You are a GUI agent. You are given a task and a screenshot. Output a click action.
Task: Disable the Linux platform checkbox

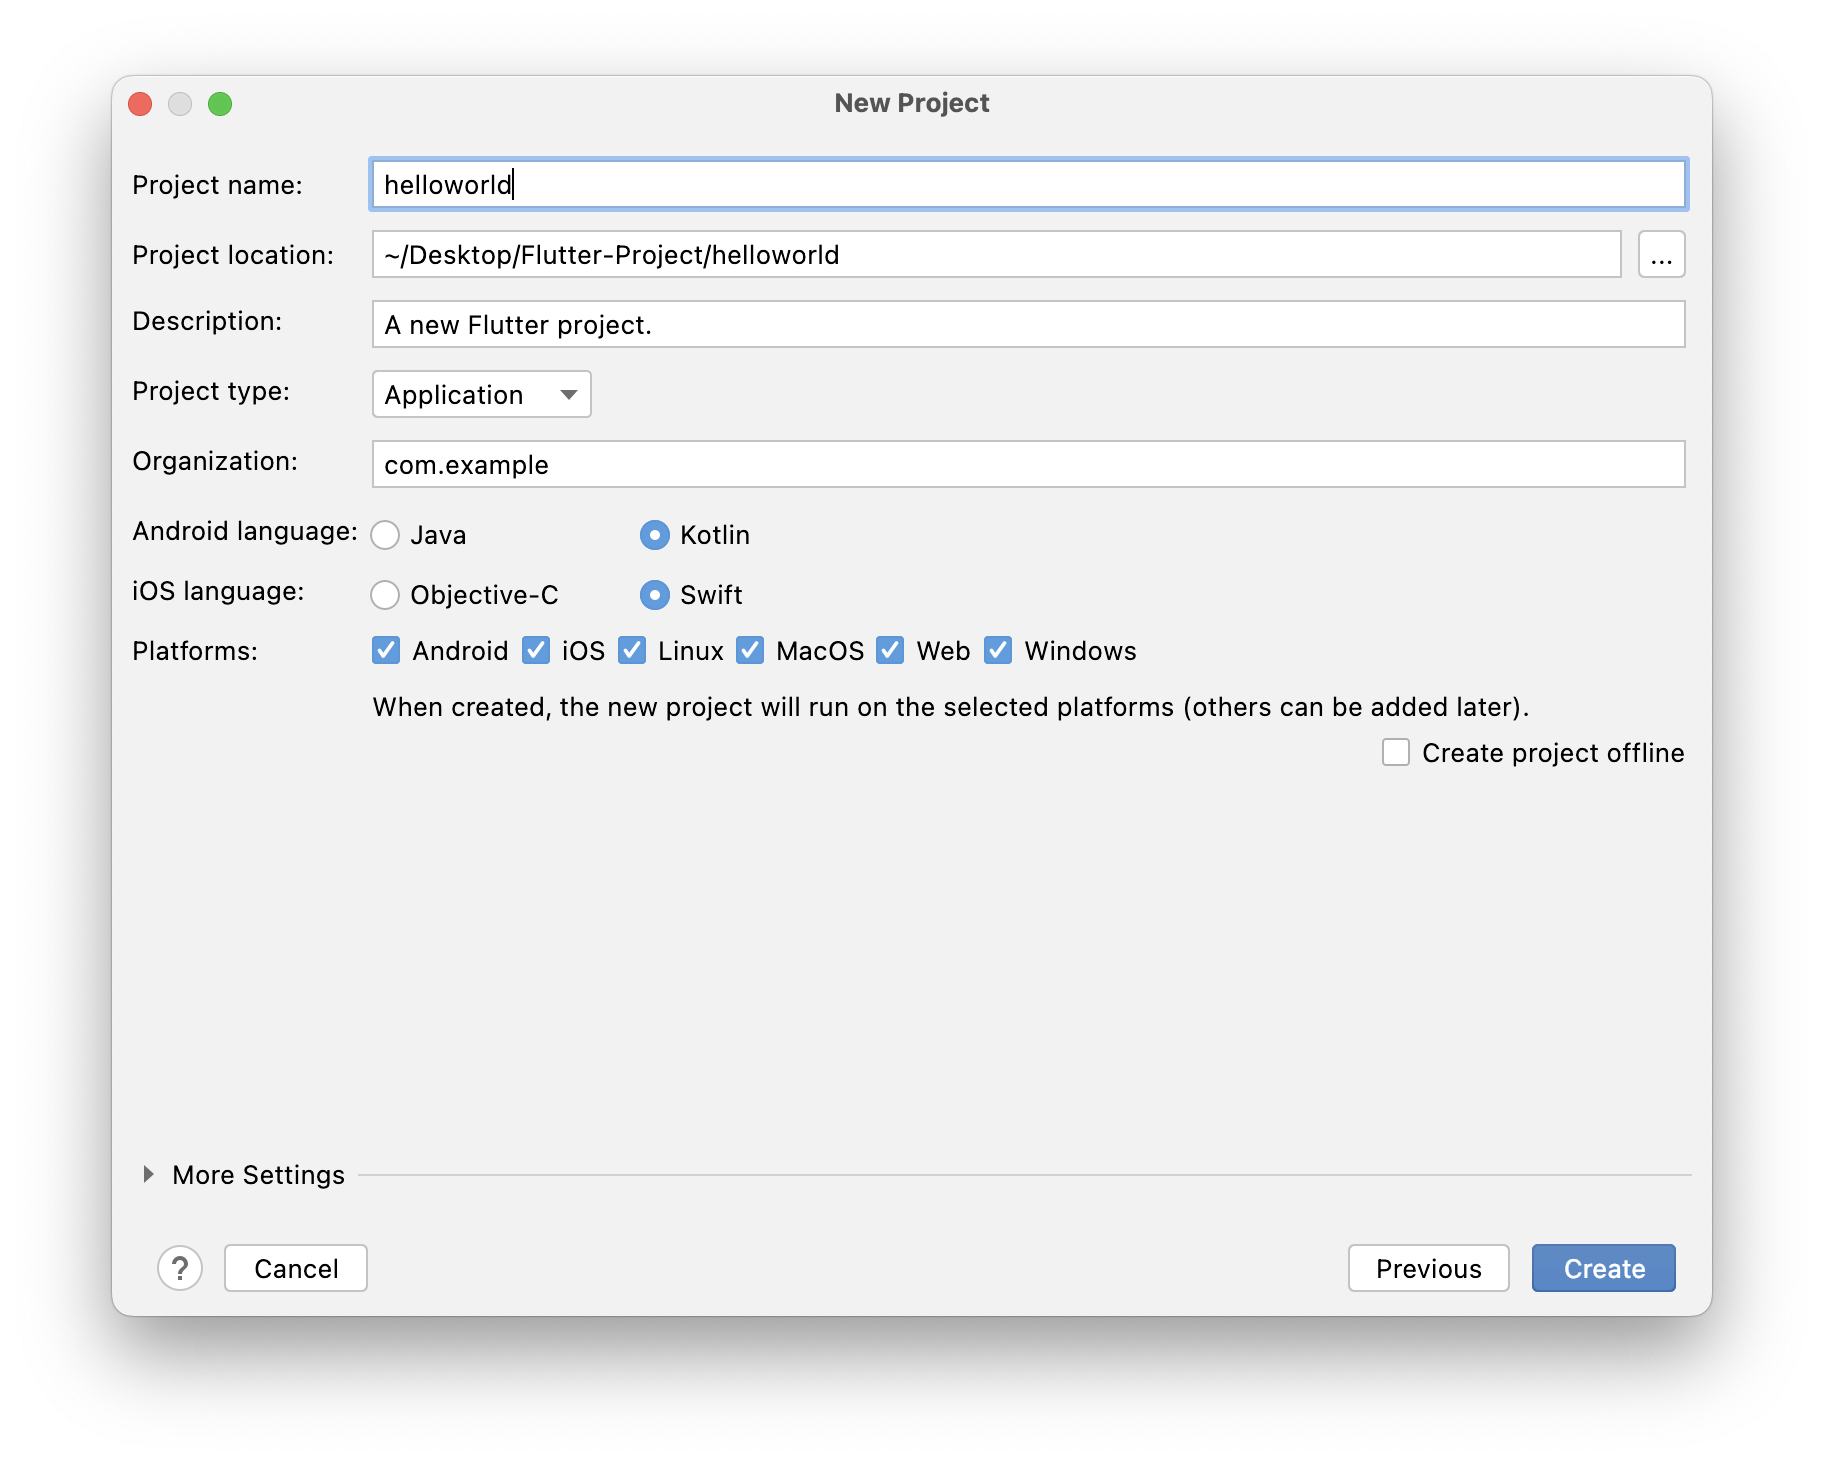pyautogui.click(x=632, y=650)
